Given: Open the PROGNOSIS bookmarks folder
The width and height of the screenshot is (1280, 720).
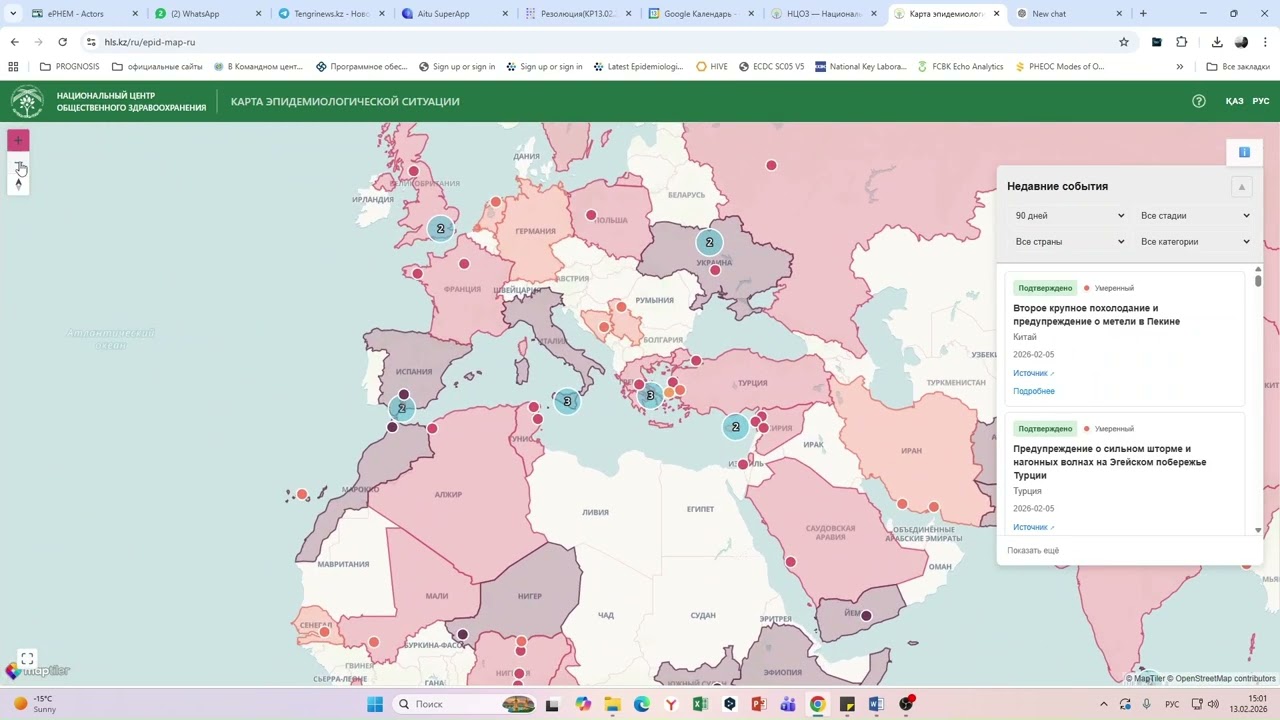Looking at the screenshot, I should click(x=69, y=67).
